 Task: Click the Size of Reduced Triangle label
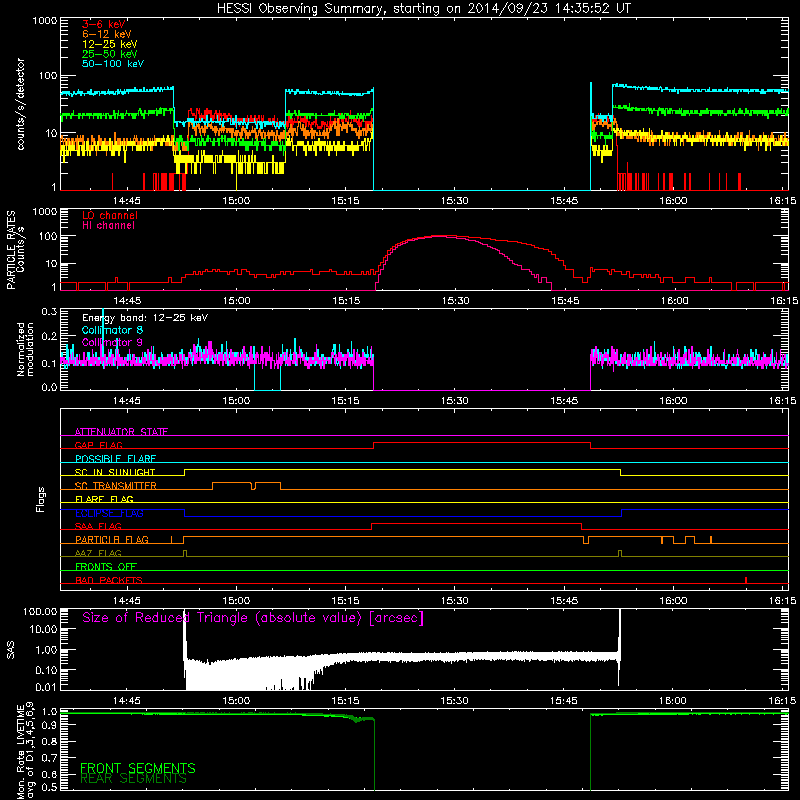point(253,618)
